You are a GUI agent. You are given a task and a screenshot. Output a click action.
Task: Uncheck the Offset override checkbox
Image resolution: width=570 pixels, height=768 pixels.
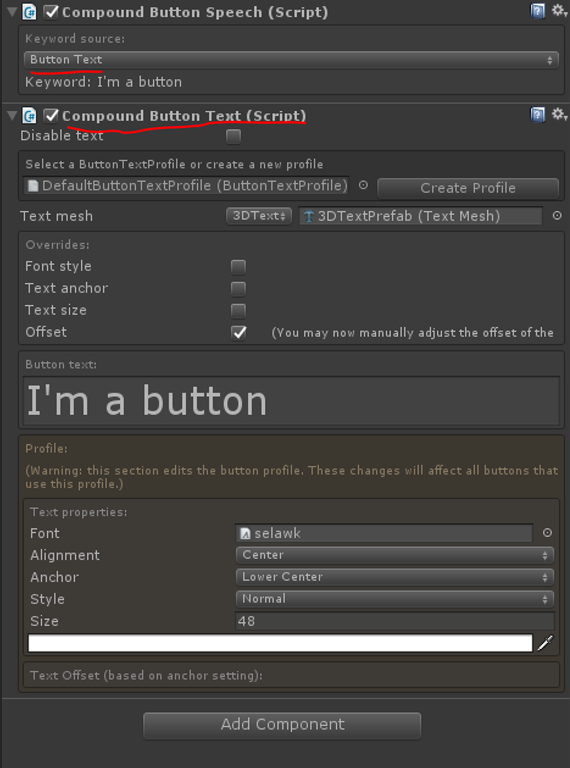pyautogui.click(x=238, y=333)
